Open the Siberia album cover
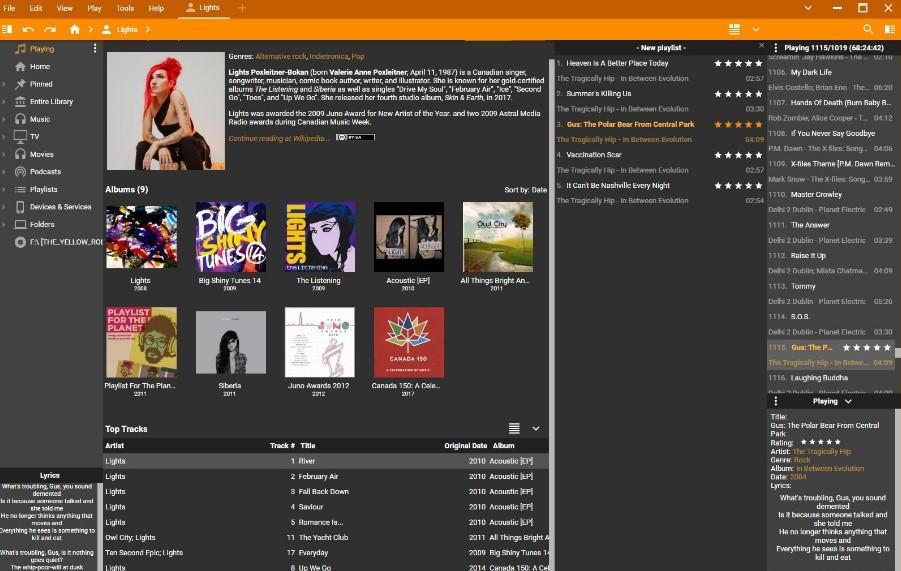The image size is (901, 571). point(230,342)
